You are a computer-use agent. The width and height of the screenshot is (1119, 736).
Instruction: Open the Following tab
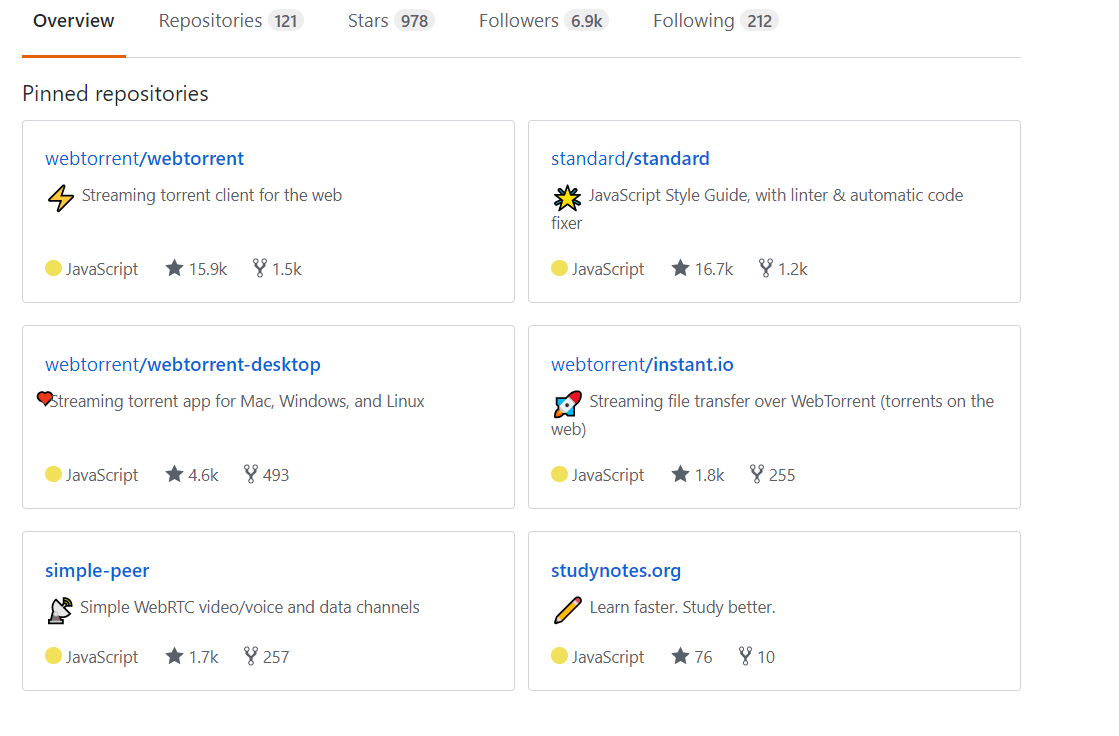pyautogui.click(x=715, y=21)
